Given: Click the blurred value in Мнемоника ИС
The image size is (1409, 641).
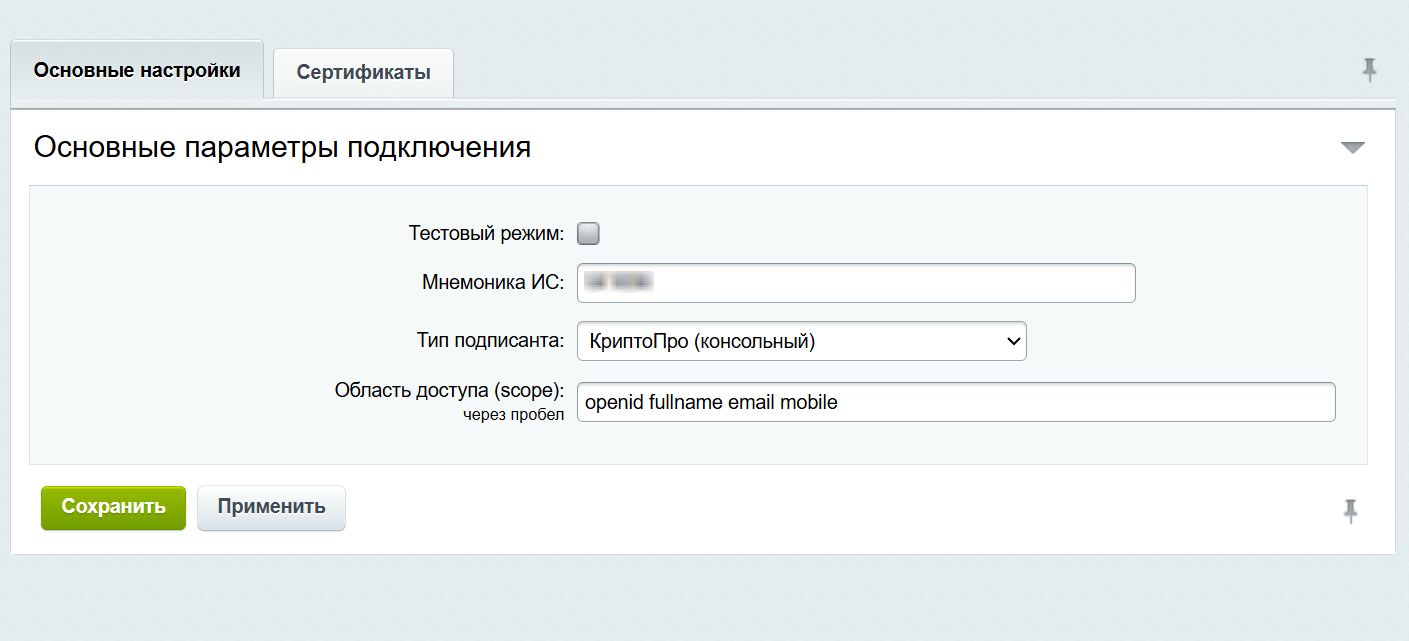Looking at the screenshot, I should [619, 283].
